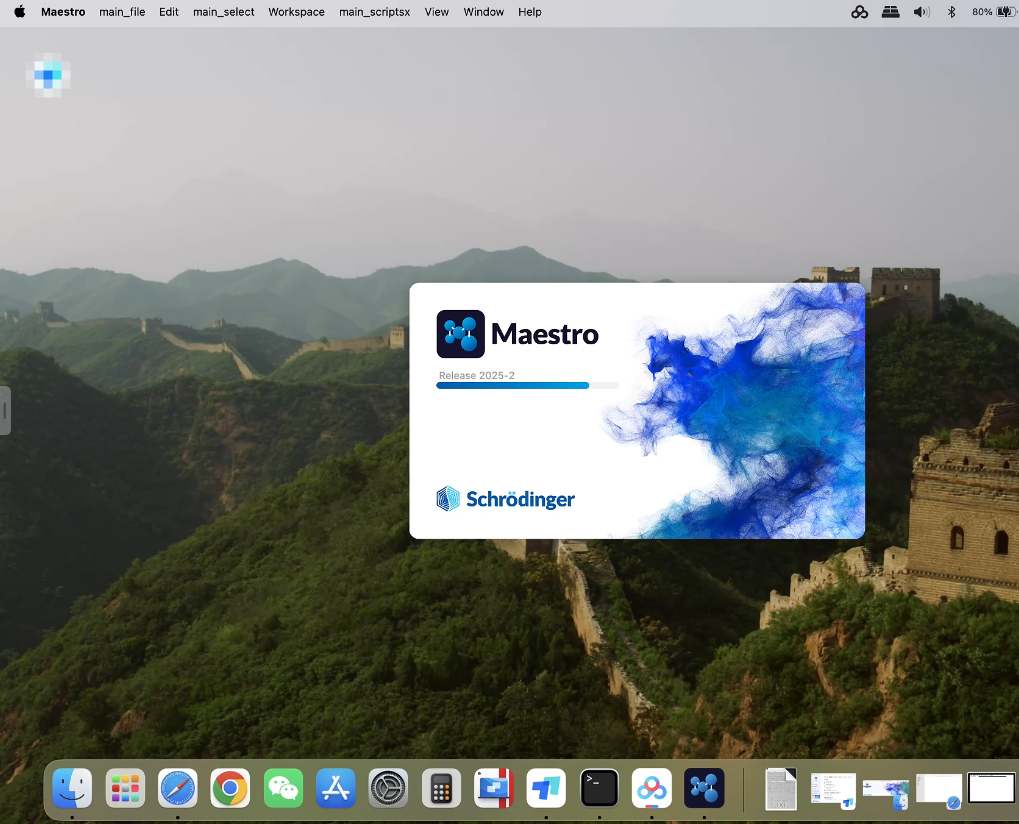1019x824 pixels.
Task: Open the text document in the Dock
Action: [781, 788]
